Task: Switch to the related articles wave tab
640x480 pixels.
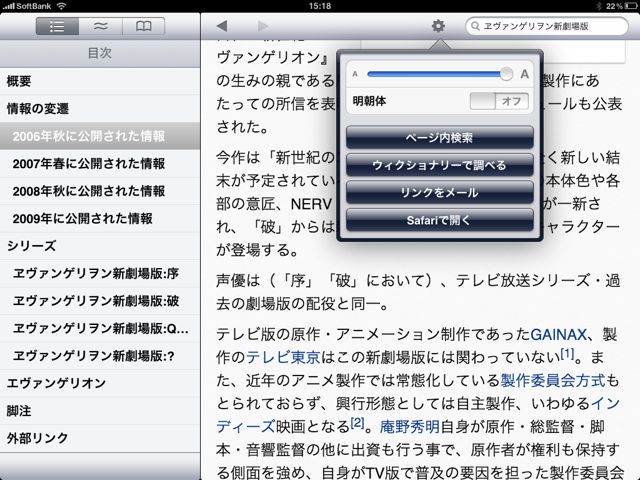Action: pyautogui.click(x=100, y=27)
